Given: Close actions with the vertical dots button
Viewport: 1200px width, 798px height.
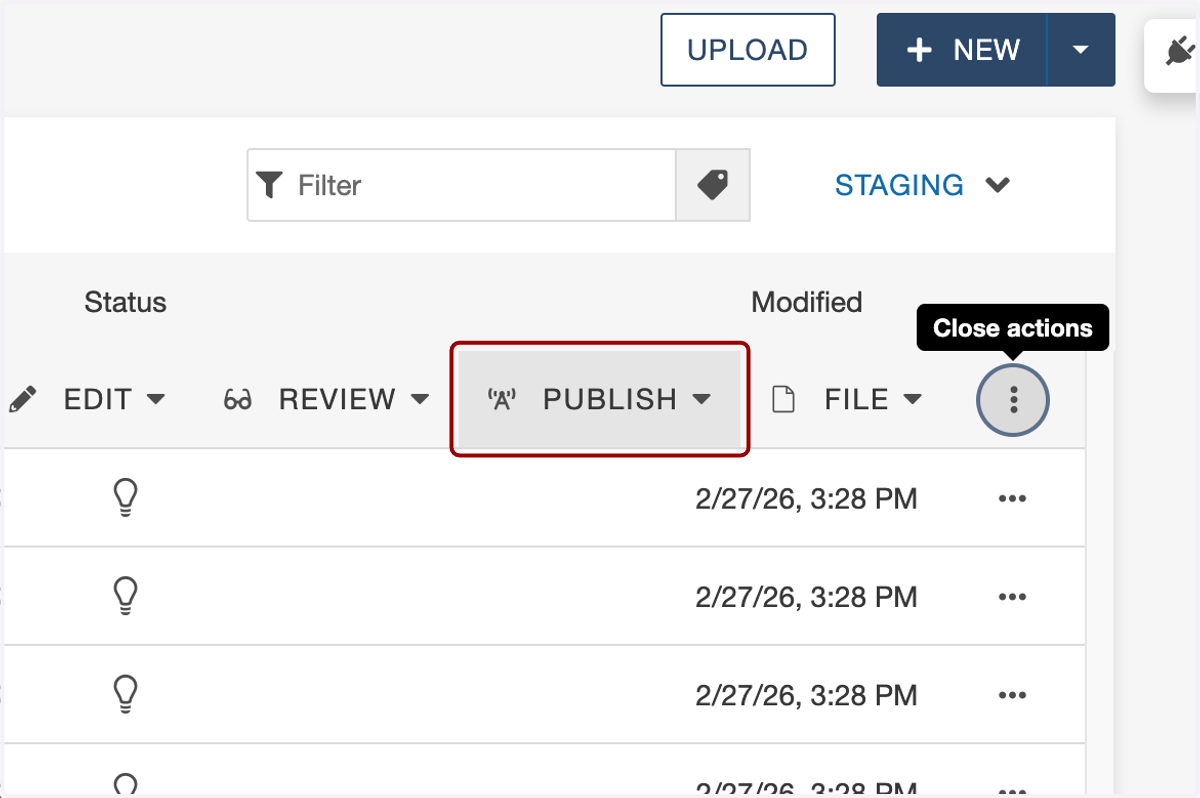Looking at the screenshot, I should (1013, 400).
